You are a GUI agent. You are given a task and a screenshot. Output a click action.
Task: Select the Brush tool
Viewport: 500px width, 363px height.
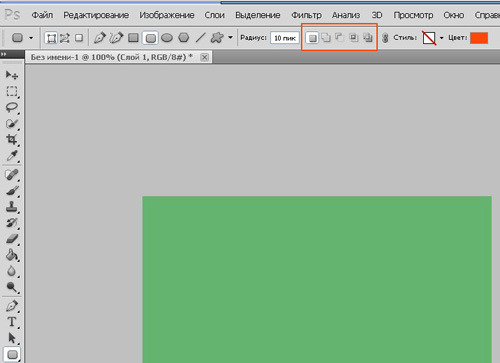point(12,191)
